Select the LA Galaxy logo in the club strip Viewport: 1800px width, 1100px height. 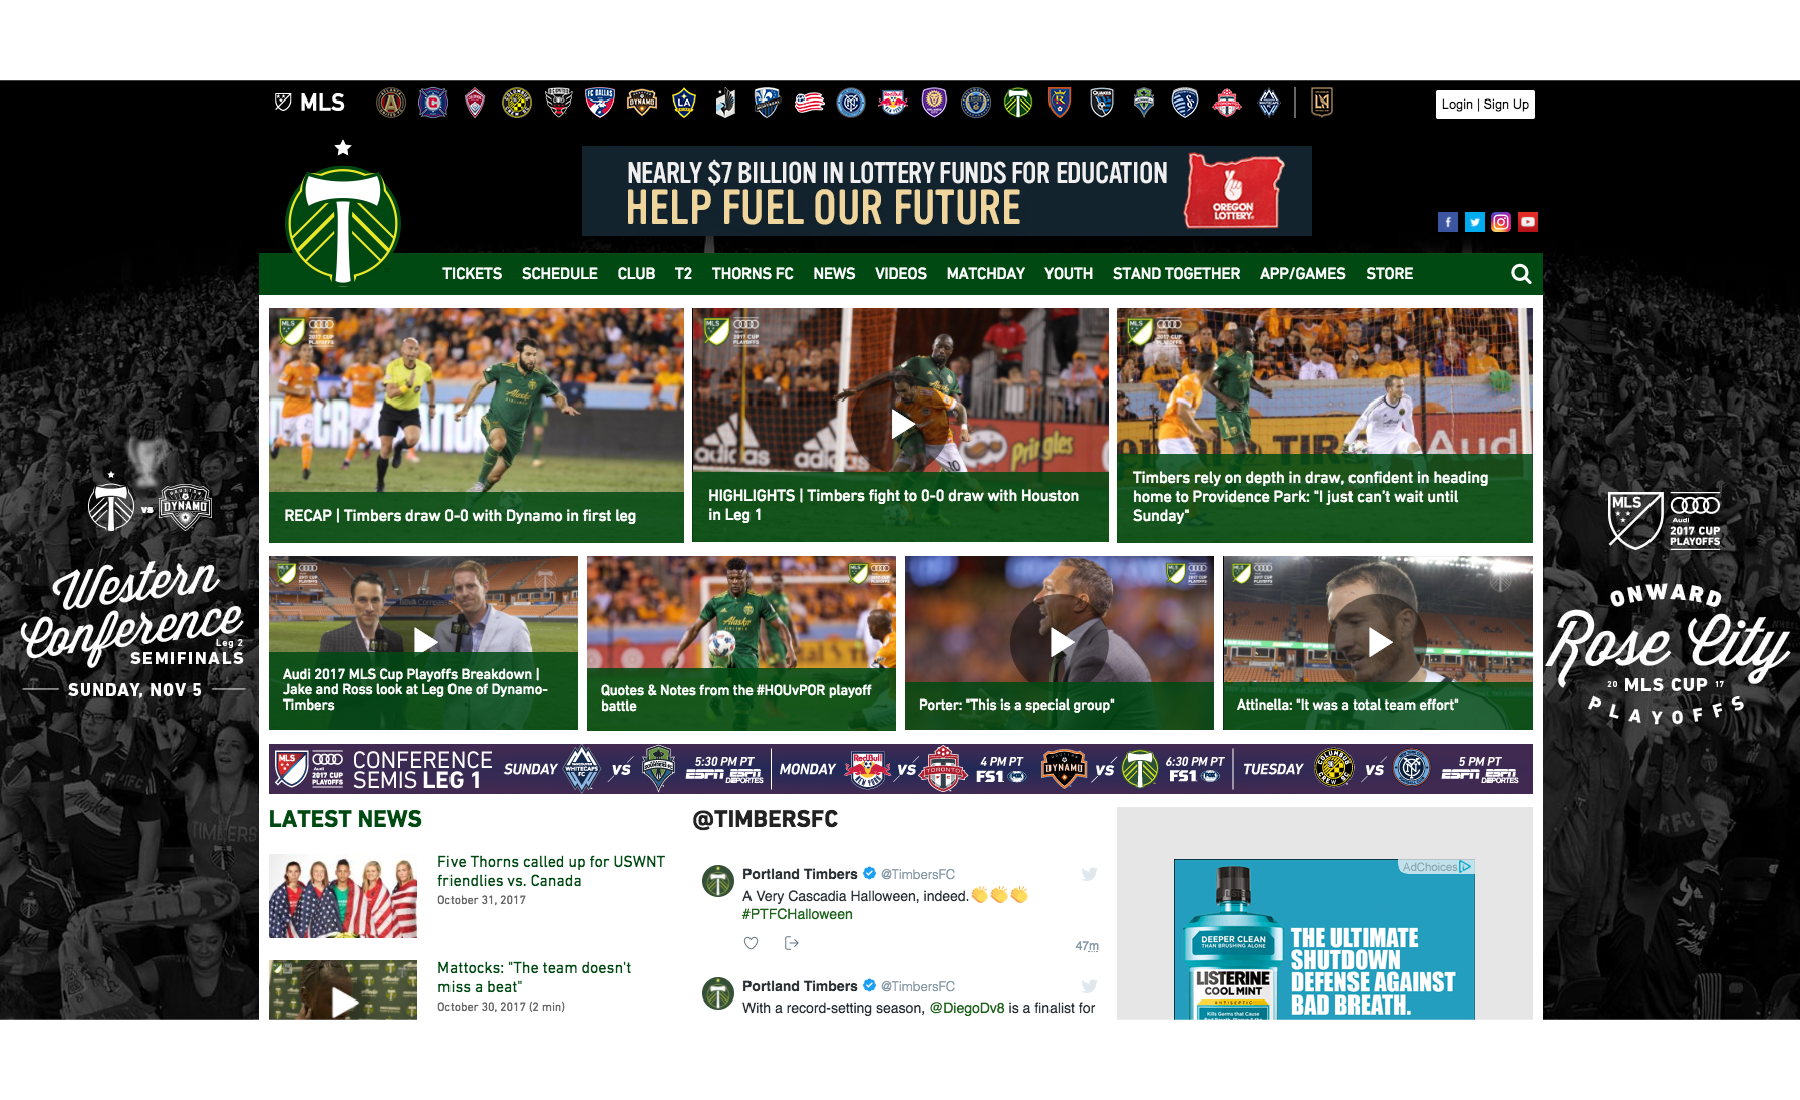683,103
